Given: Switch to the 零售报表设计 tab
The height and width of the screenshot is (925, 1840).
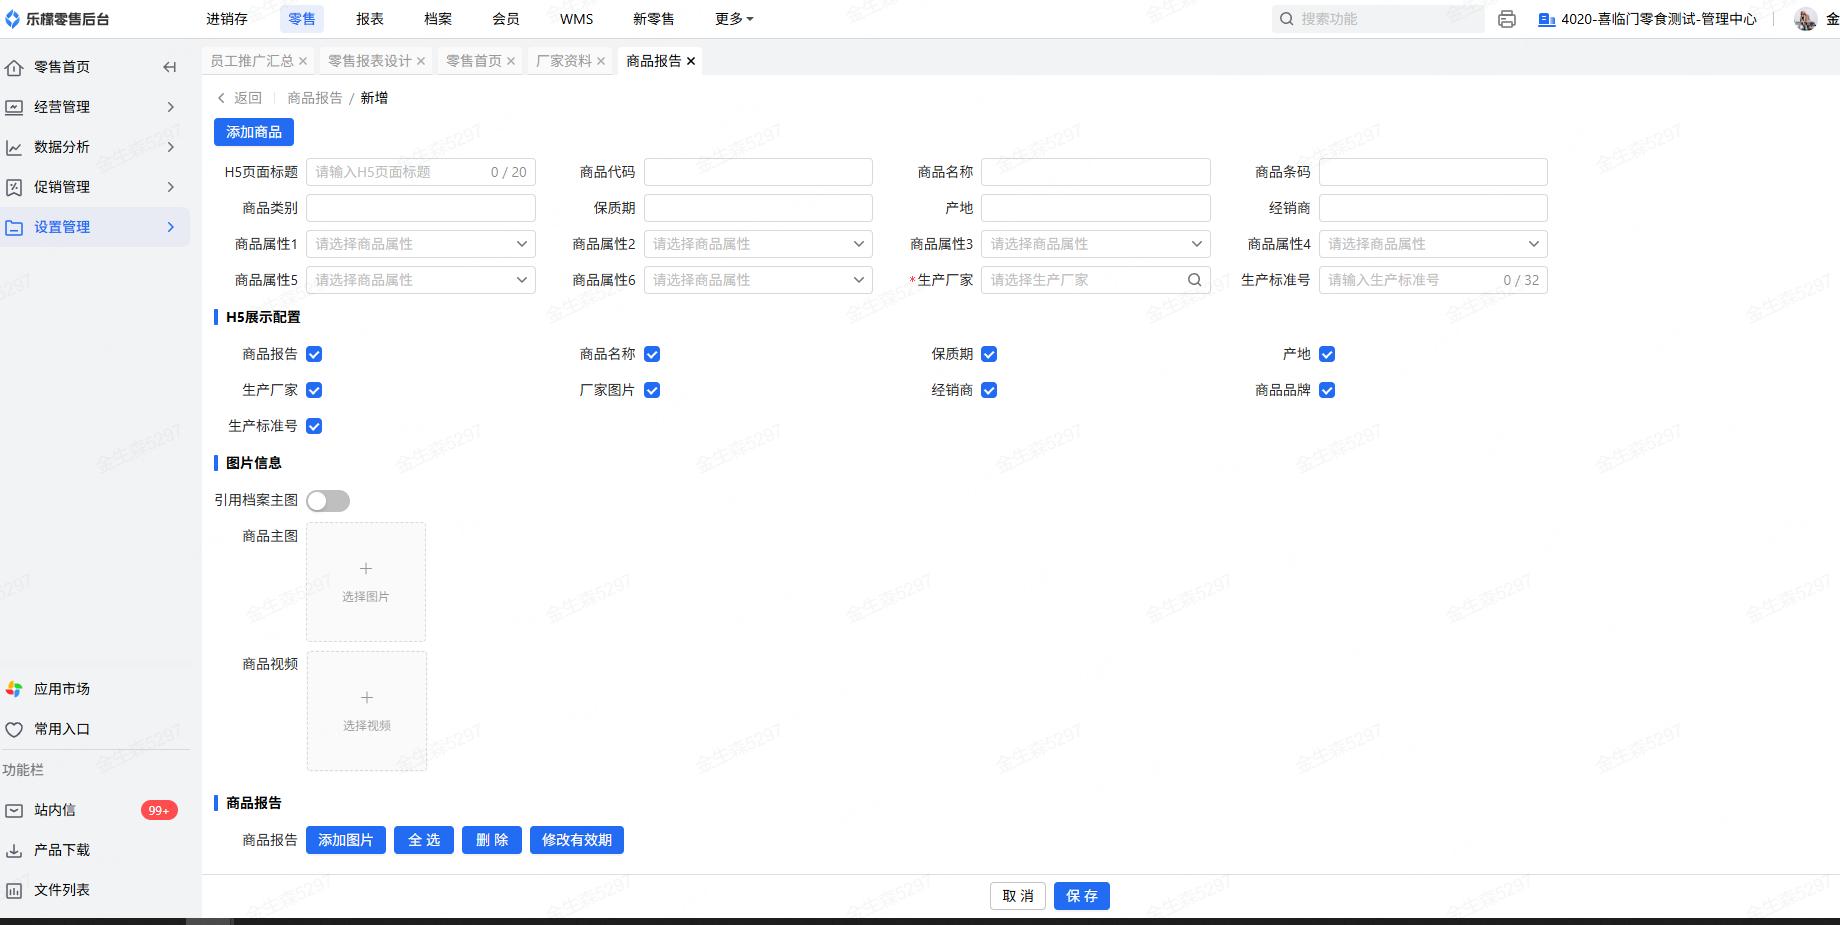Looking at the screenshot, I should [370, 61].
